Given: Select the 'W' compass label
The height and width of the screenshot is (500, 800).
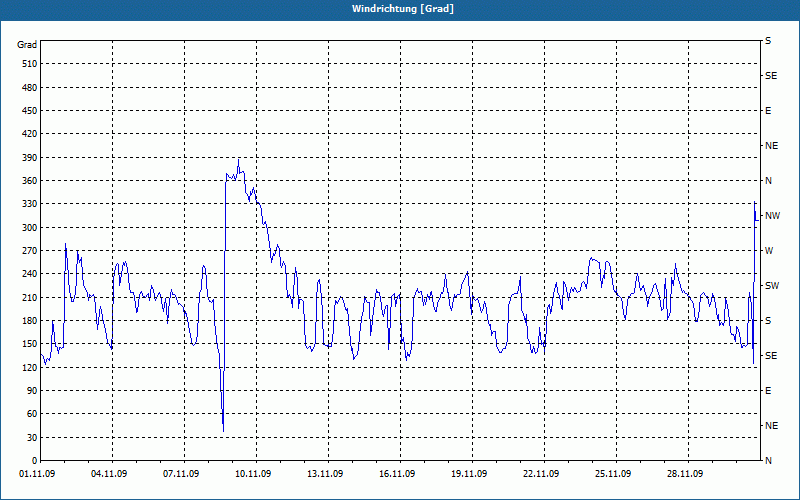Looking at the screenshot, I should [769, 251].
